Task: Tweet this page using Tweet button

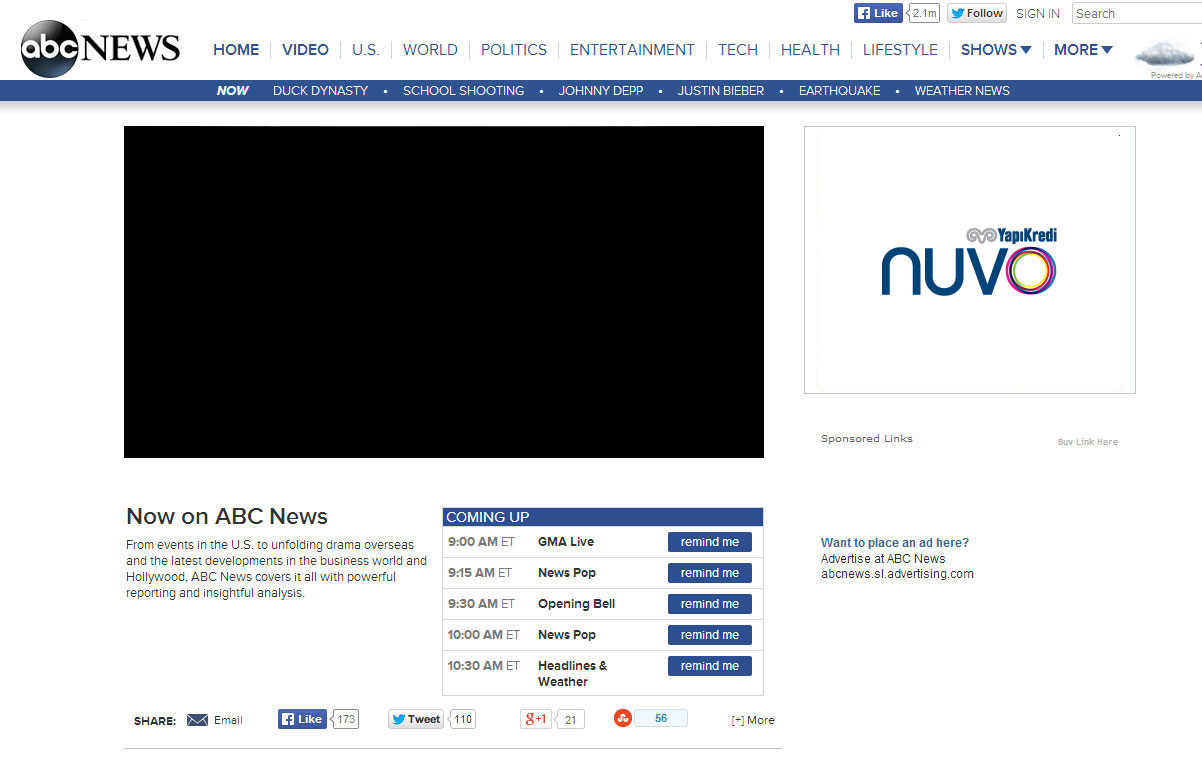Action: pyautogui.click(x=416, y=719)
